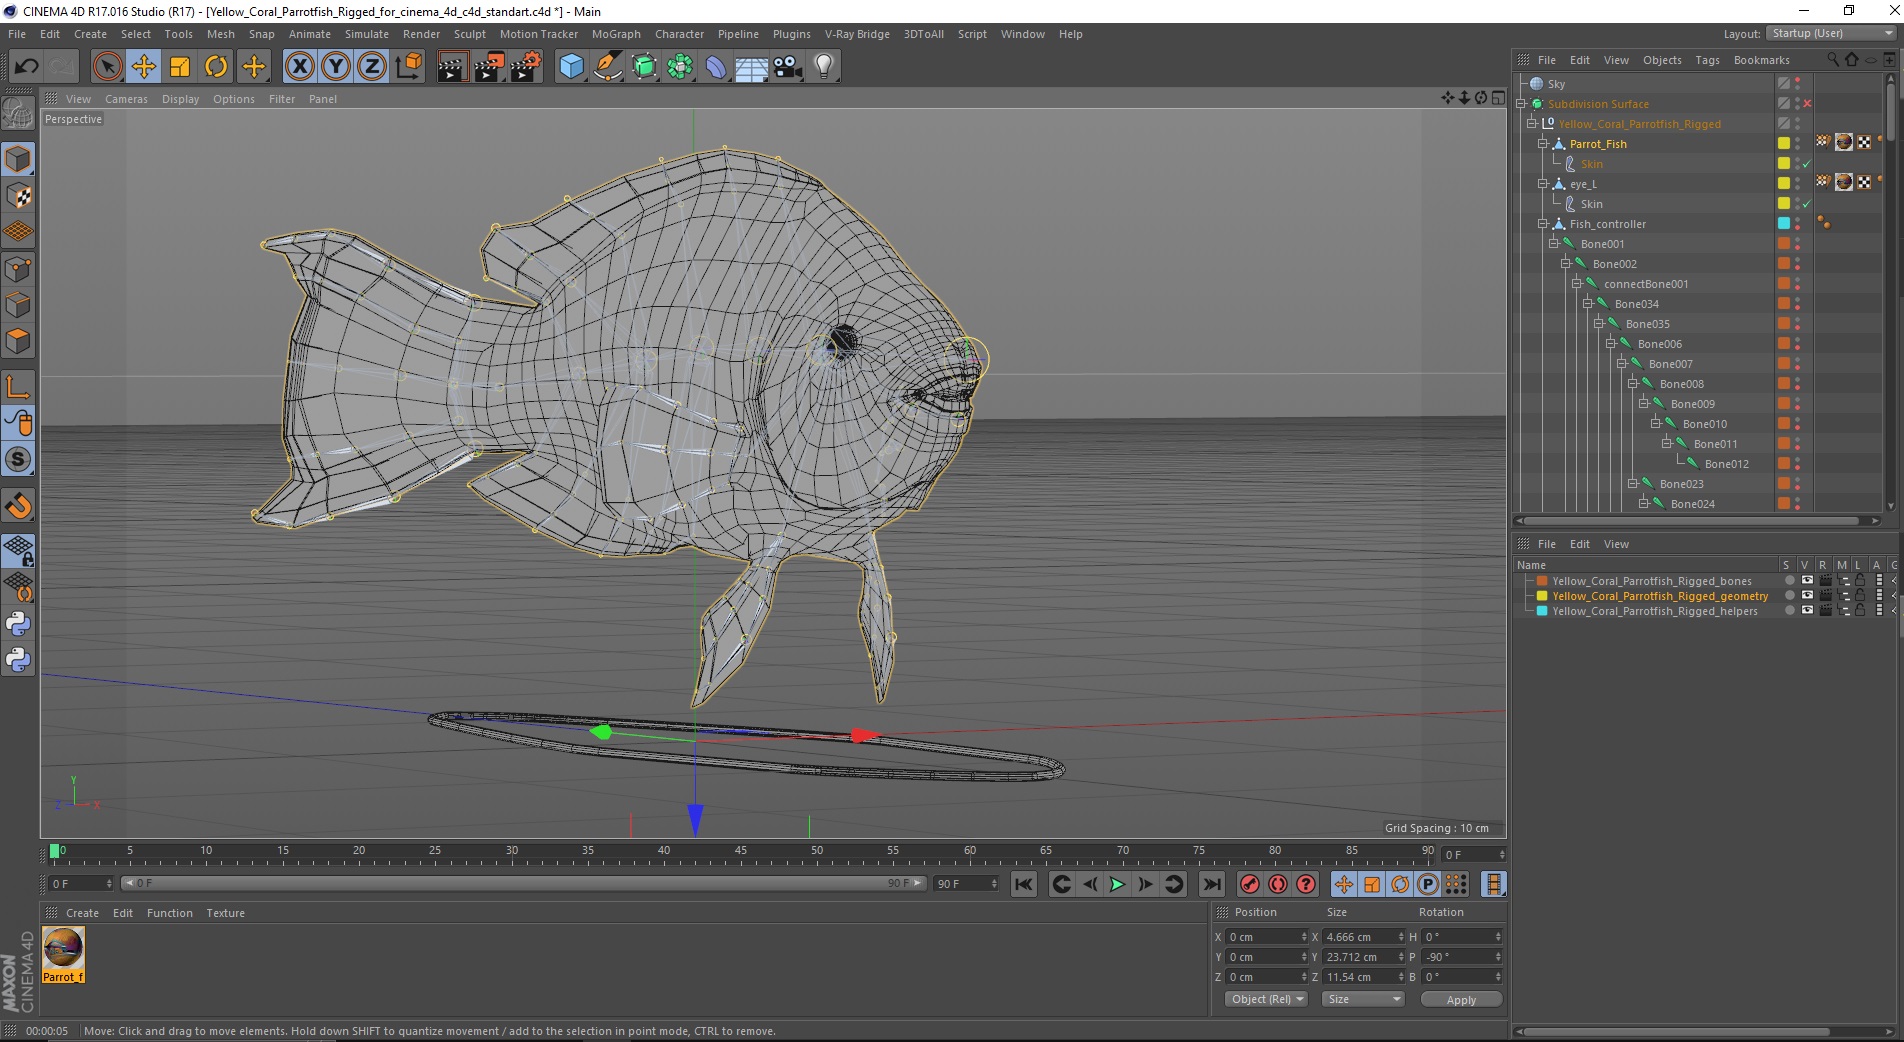Open the Object (Rel) coordinate dropdown
The image size is (1904, 1042).
tap(1266, 999)
